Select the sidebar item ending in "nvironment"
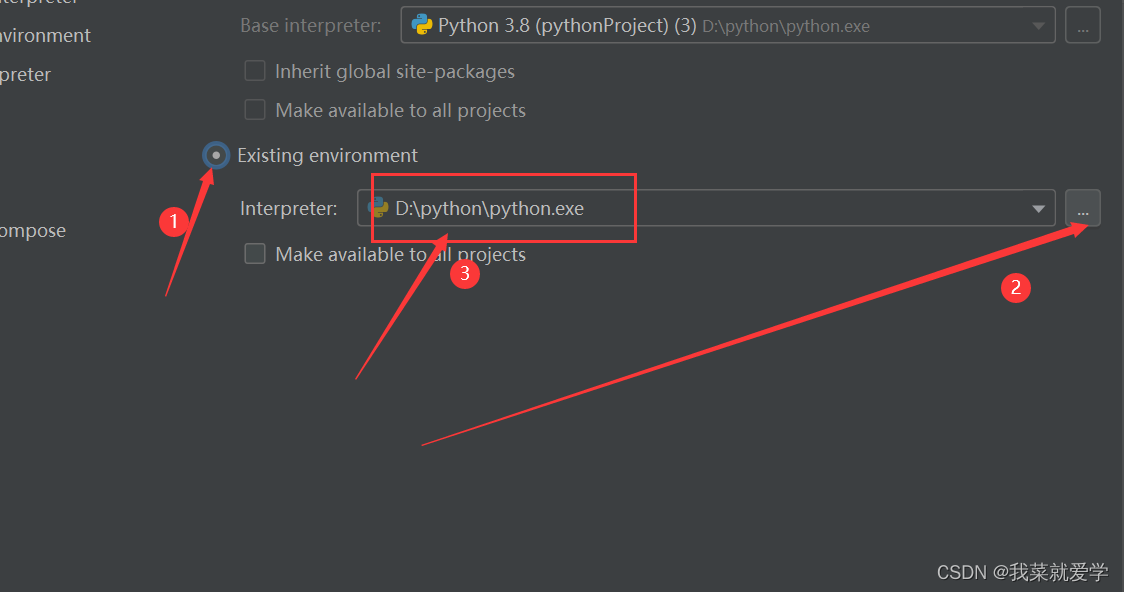The height and width of the screenshot is (592, 1124). tap(45, 36)
